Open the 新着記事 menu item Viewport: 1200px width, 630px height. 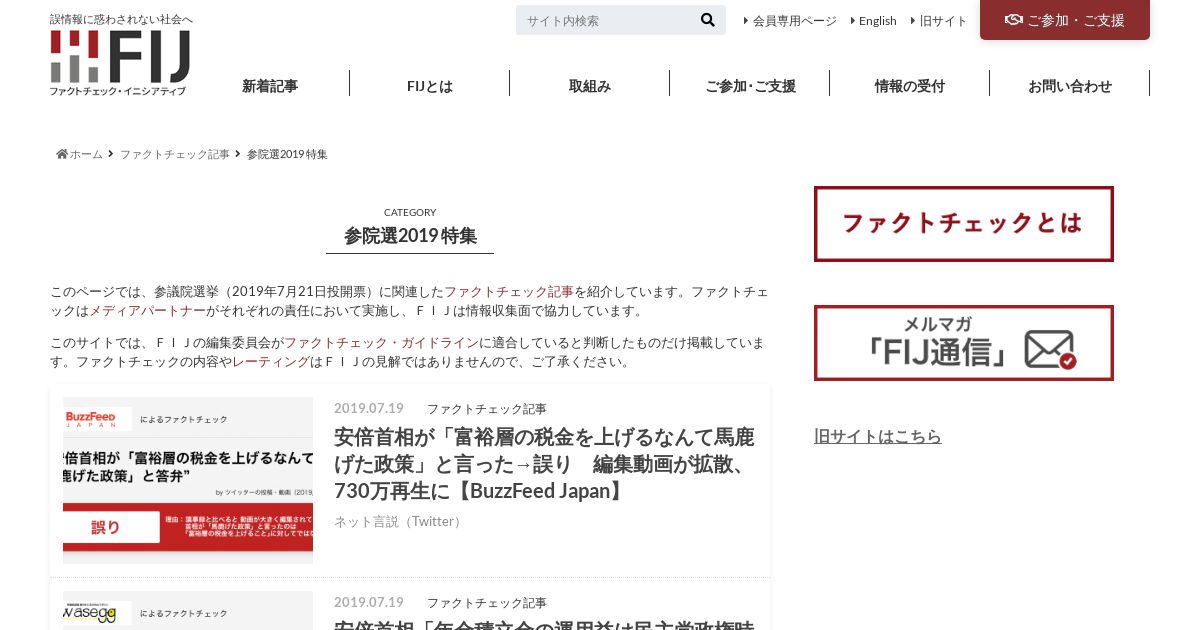click(x=270, y=86)
